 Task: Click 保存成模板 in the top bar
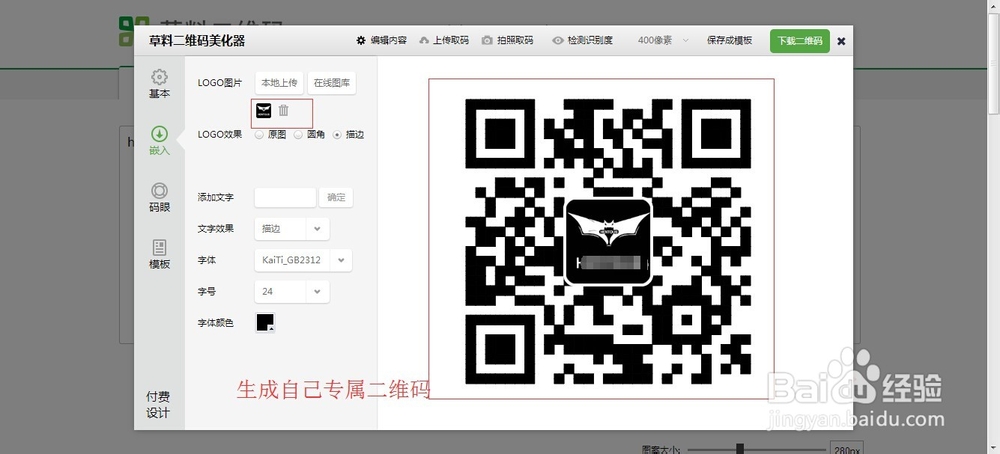point(730,40)
